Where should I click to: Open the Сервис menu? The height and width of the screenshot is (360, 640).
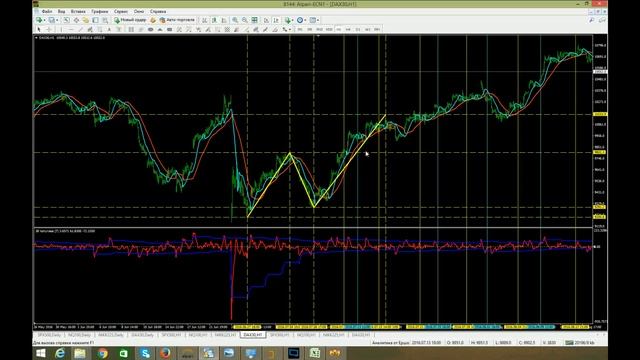tap(121, 11)
